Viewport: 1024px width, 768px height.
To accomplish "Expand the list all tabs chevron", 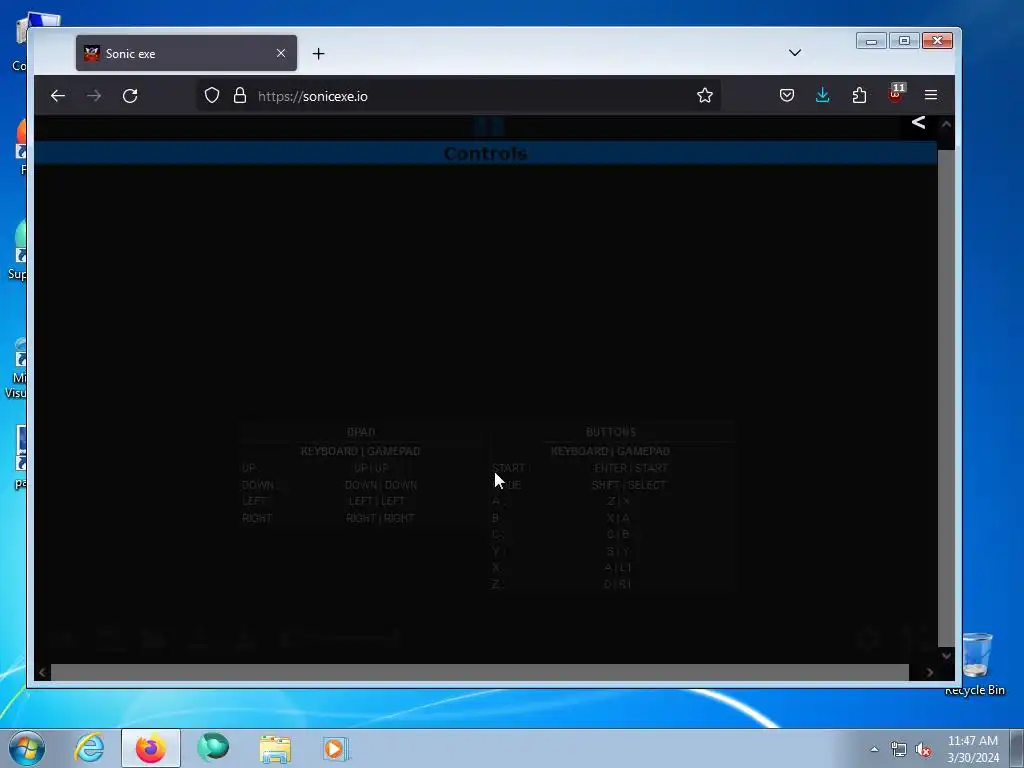I will pyautogui.click(x=795, y=52).
